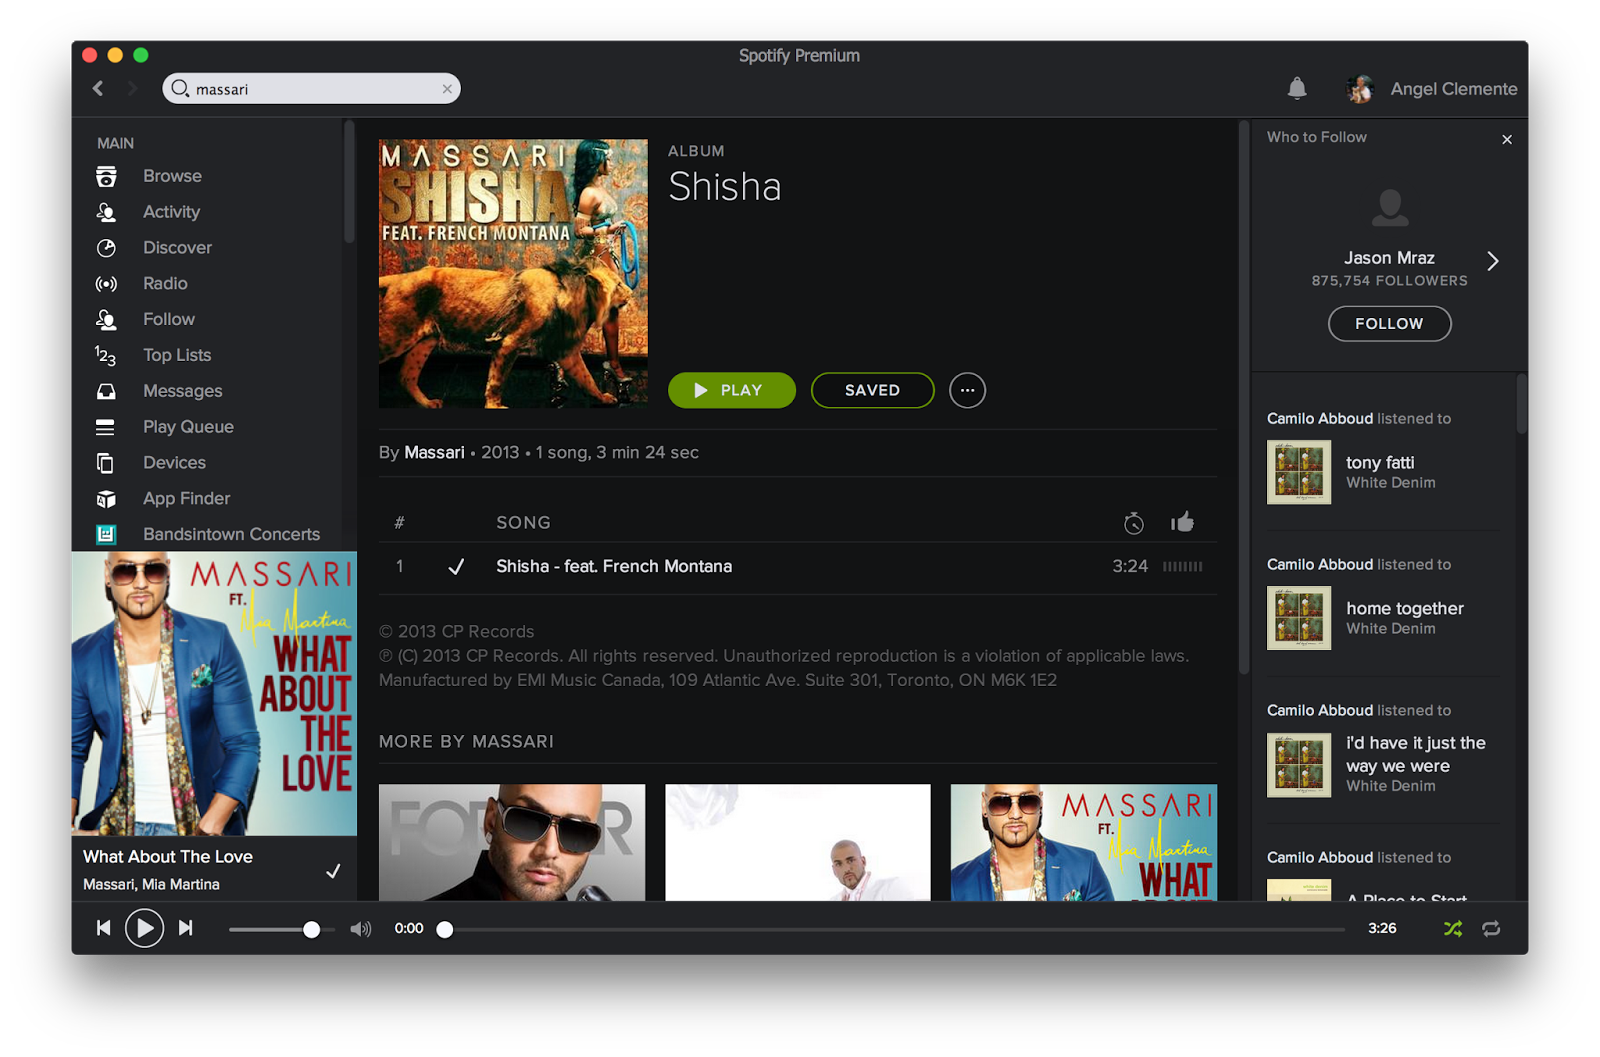Select Top Lists in the main menu
1600x1057 pixels.
pyautogui.click(x=177, y=355)
